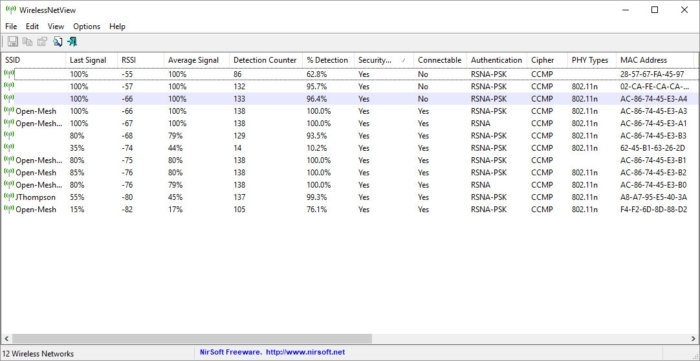The image size is (700, 361).
Task: Click the Copy Selected Items toolbar icon
Action: point(28,42)
